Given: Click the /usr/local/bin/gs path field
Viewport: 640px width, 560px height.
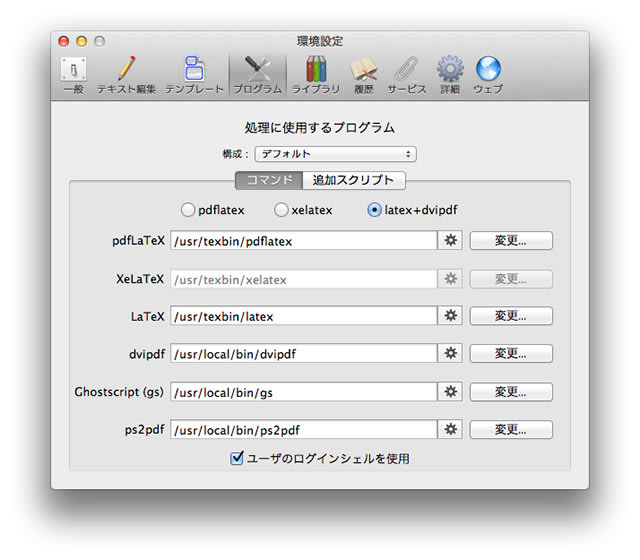Looking at the screenshot, I should click(x=304, y=392).
